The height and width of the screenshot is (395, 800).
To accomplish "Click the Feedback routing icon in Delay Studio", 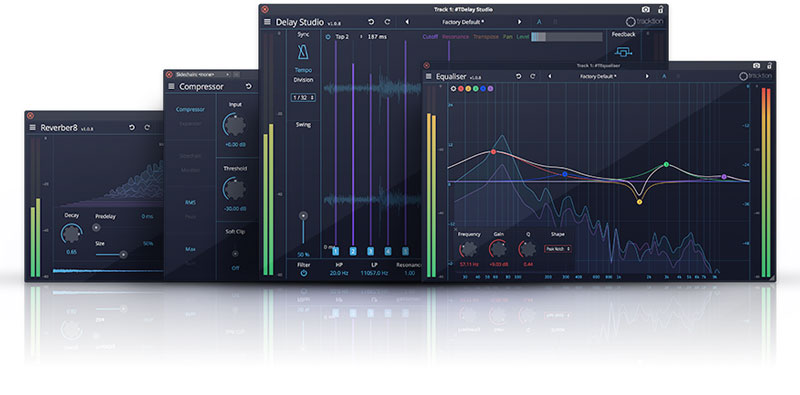I will [623, 51].
